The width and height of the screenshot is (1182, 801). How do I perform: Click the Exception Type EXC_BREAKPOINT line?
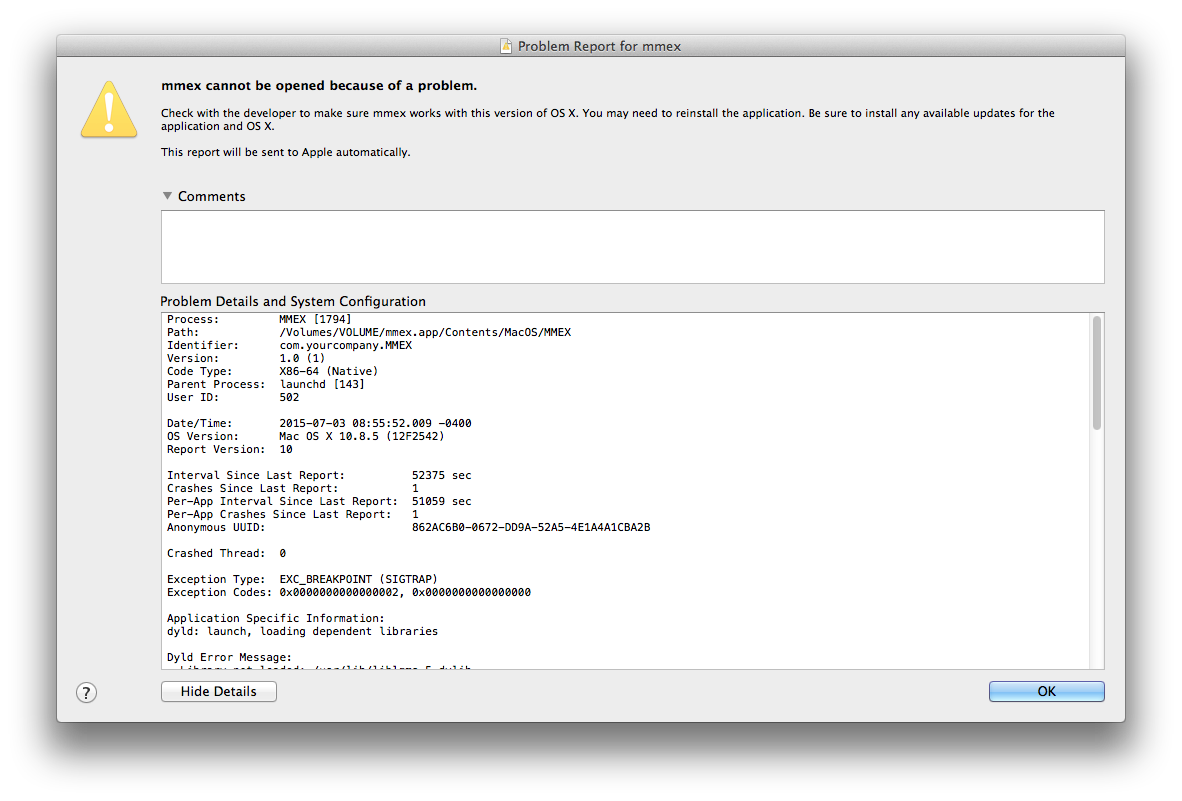coord(302,579)
